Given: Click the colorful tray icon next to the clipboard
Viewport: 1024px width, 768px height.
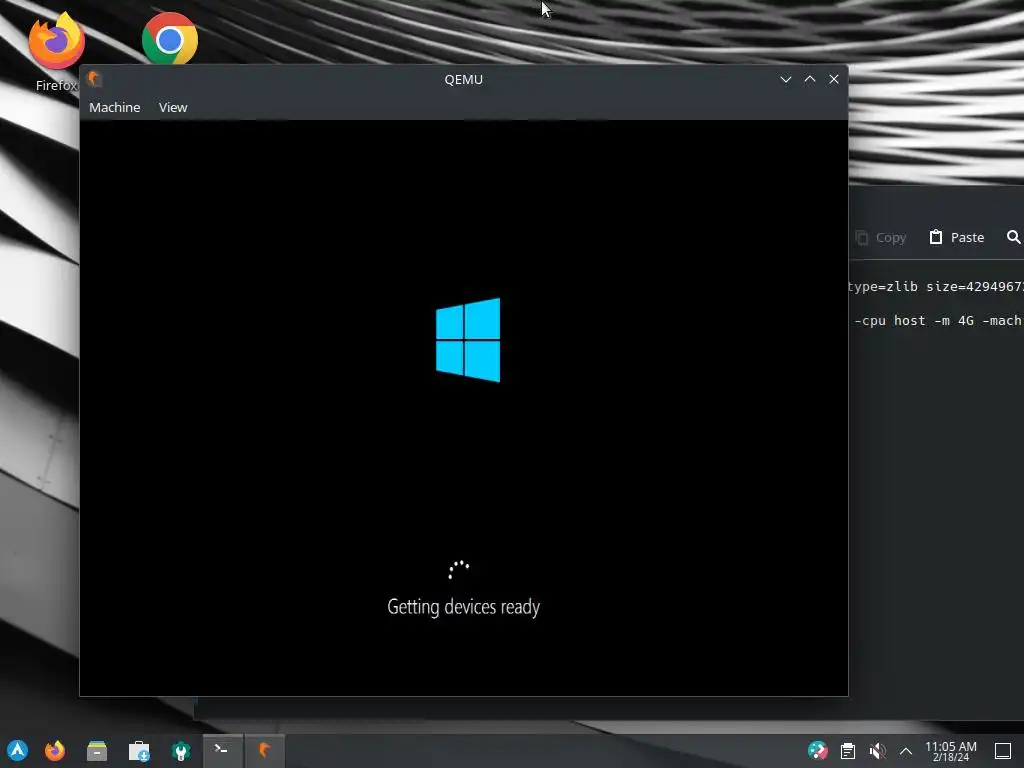Looking at the screenshot, I should 817,751.
